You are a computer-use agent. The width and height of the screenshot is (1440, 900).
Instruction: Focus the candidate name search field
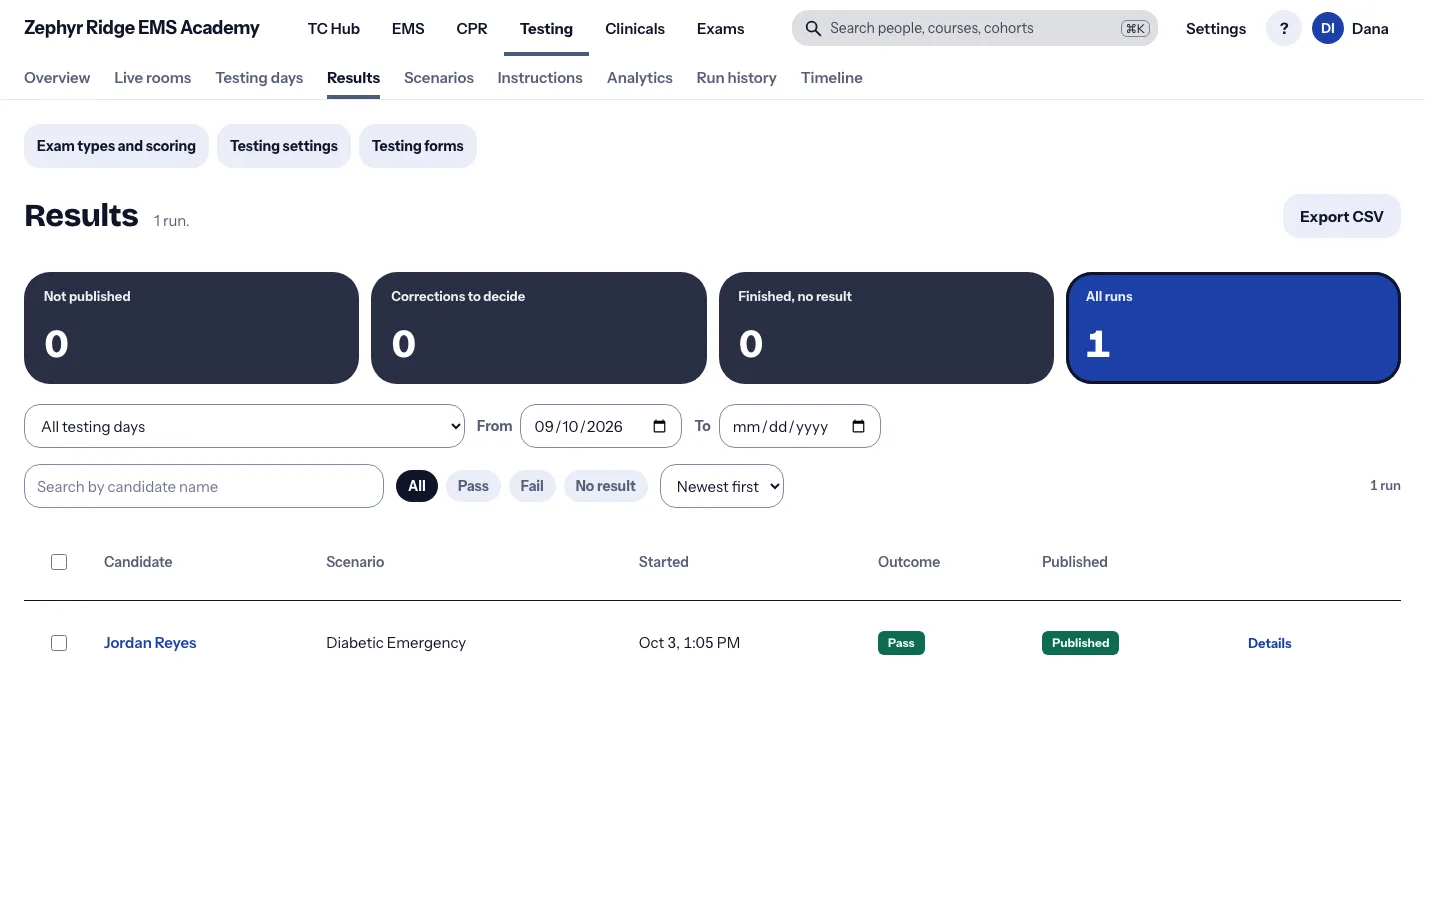tap(204, 486)
